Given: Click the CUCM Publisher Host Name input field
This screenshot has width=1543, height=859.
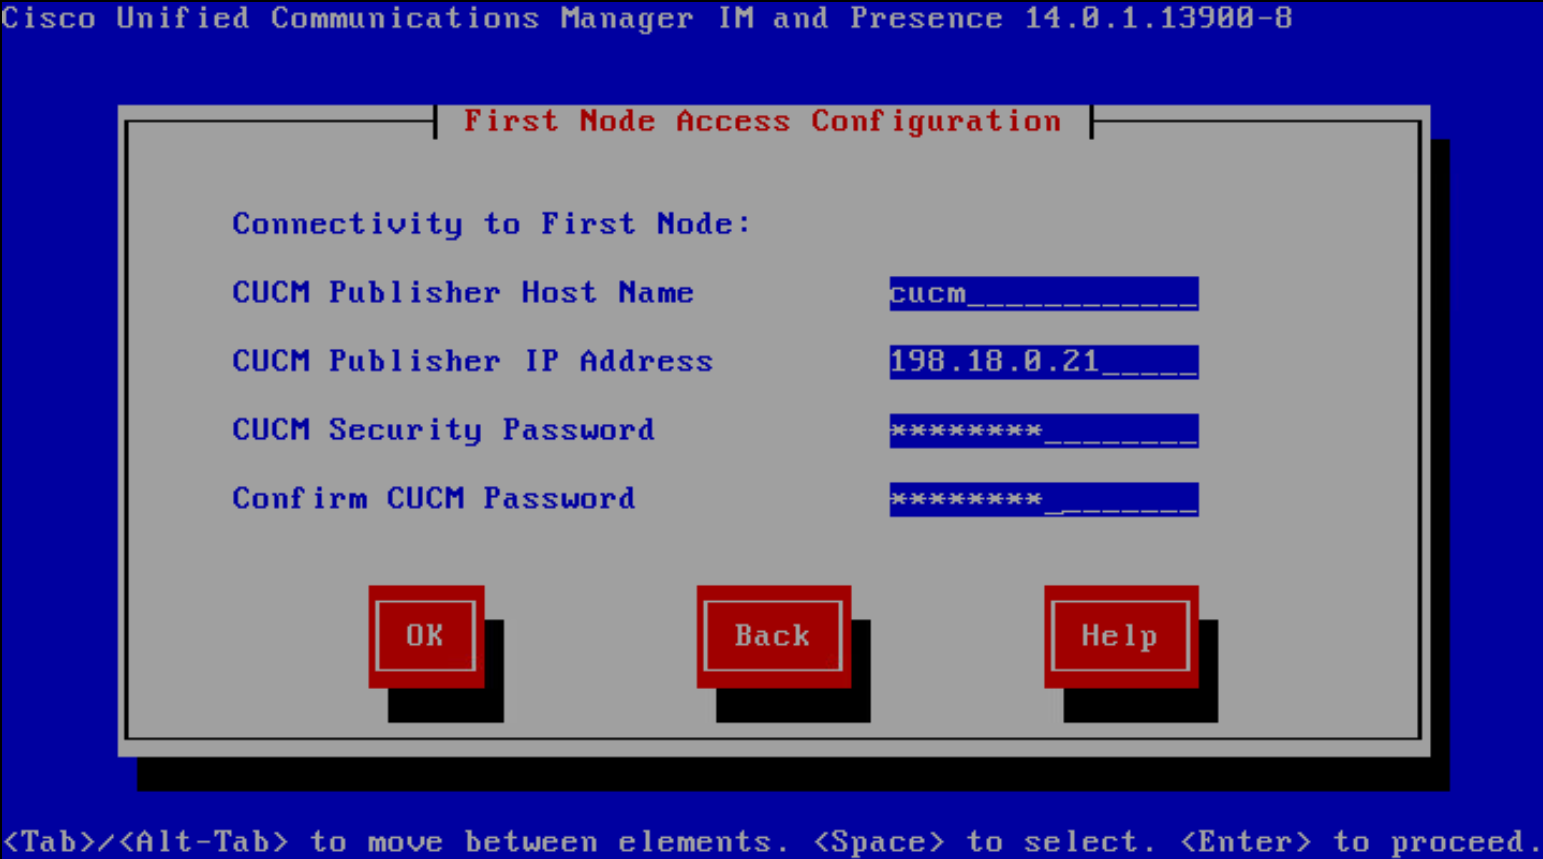Looking at the screenshot, I should tap(1043, 293).
